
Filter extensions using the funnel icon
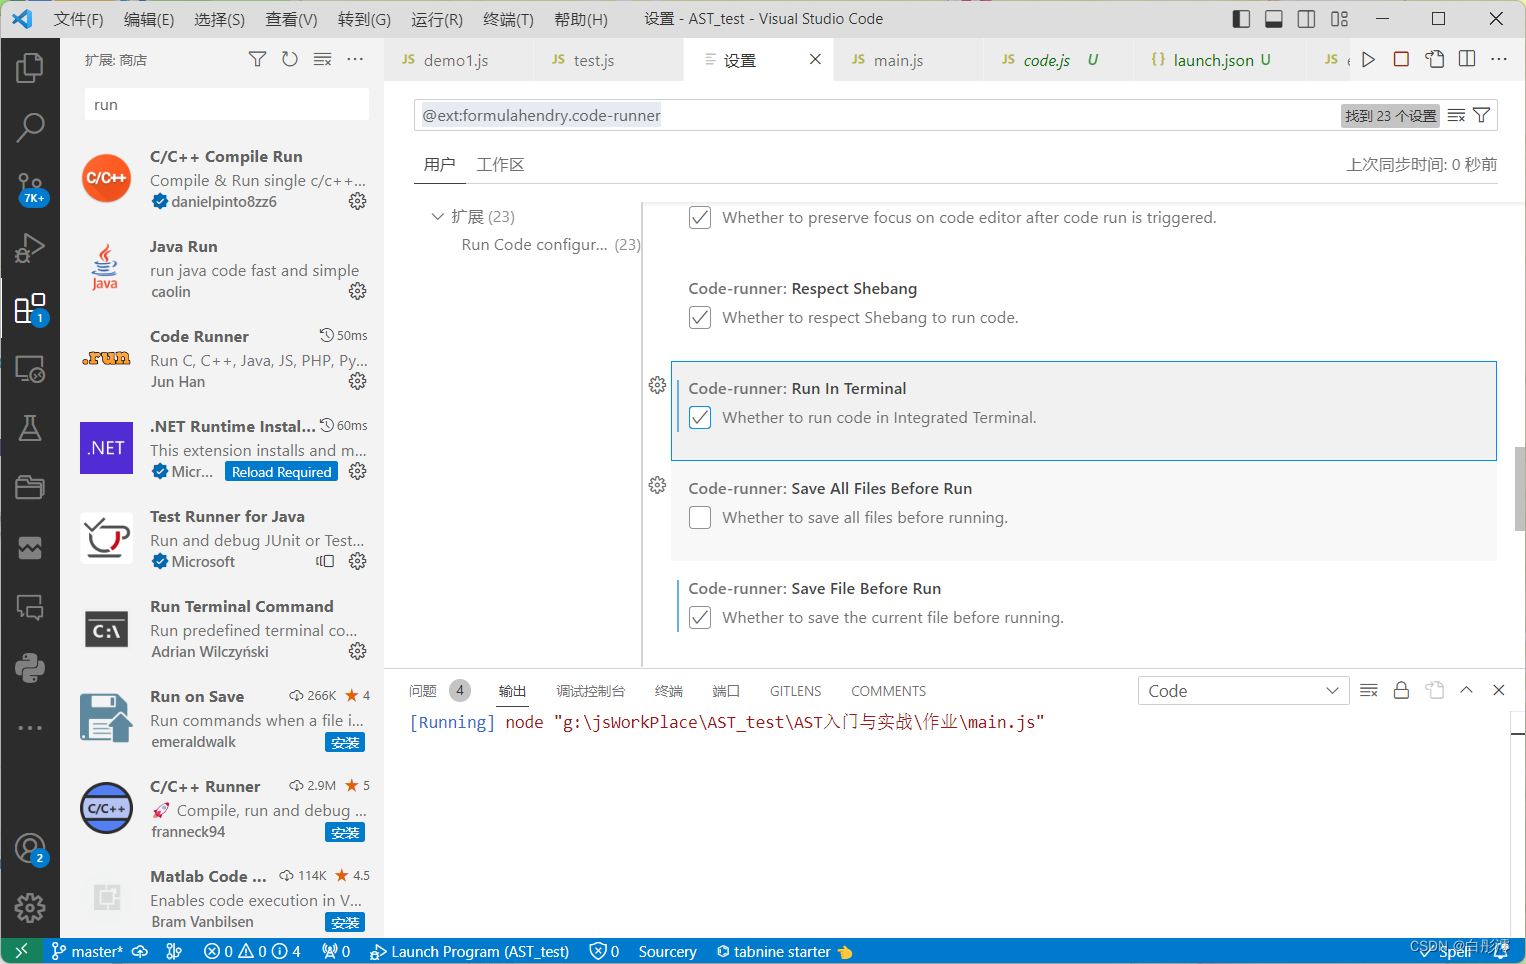[x=257, y=60]
